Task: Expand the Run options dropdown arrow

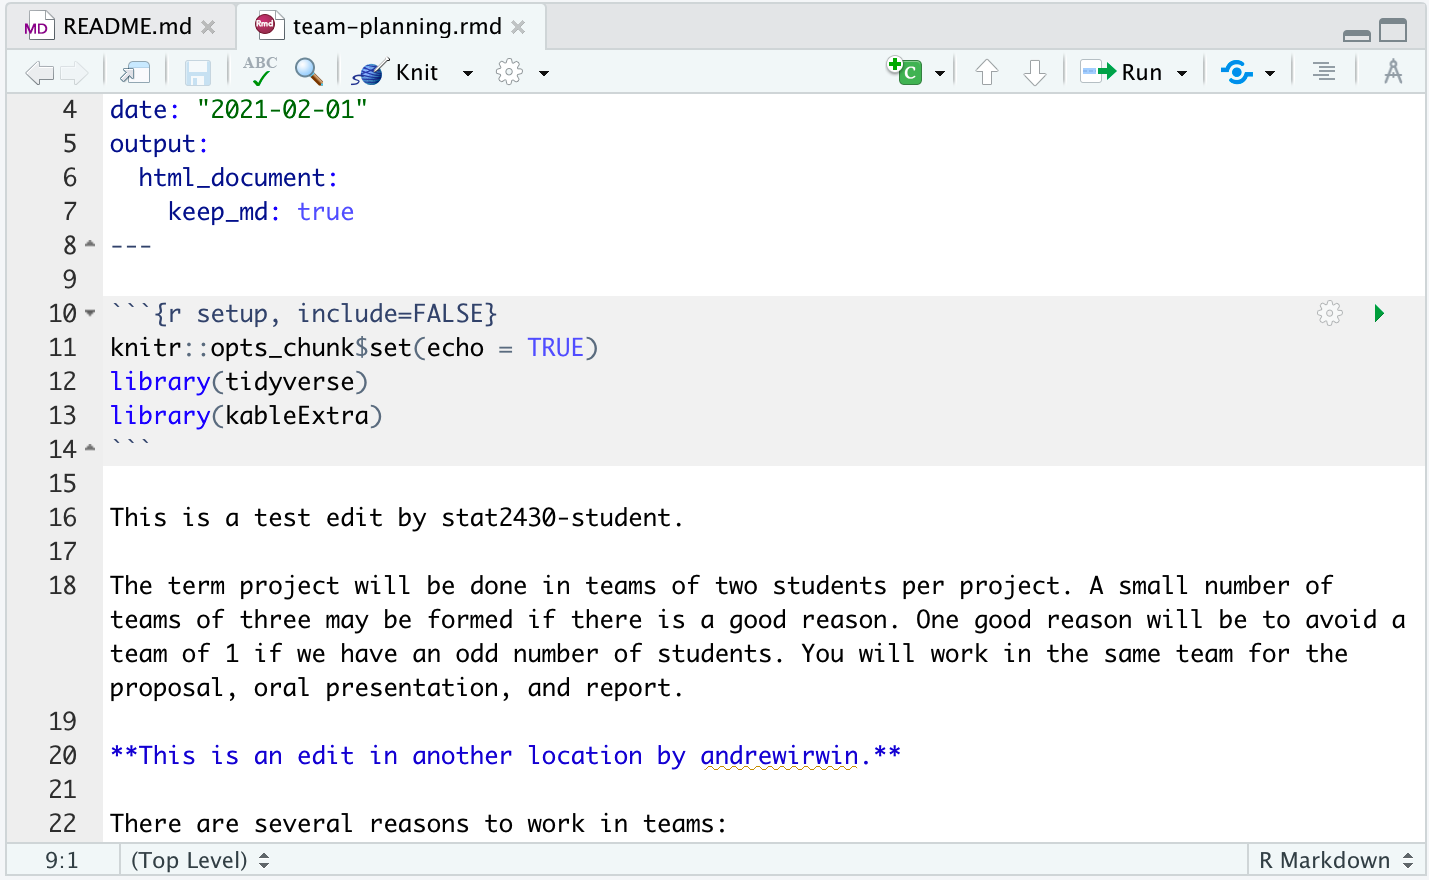Action: point(1182,73)
